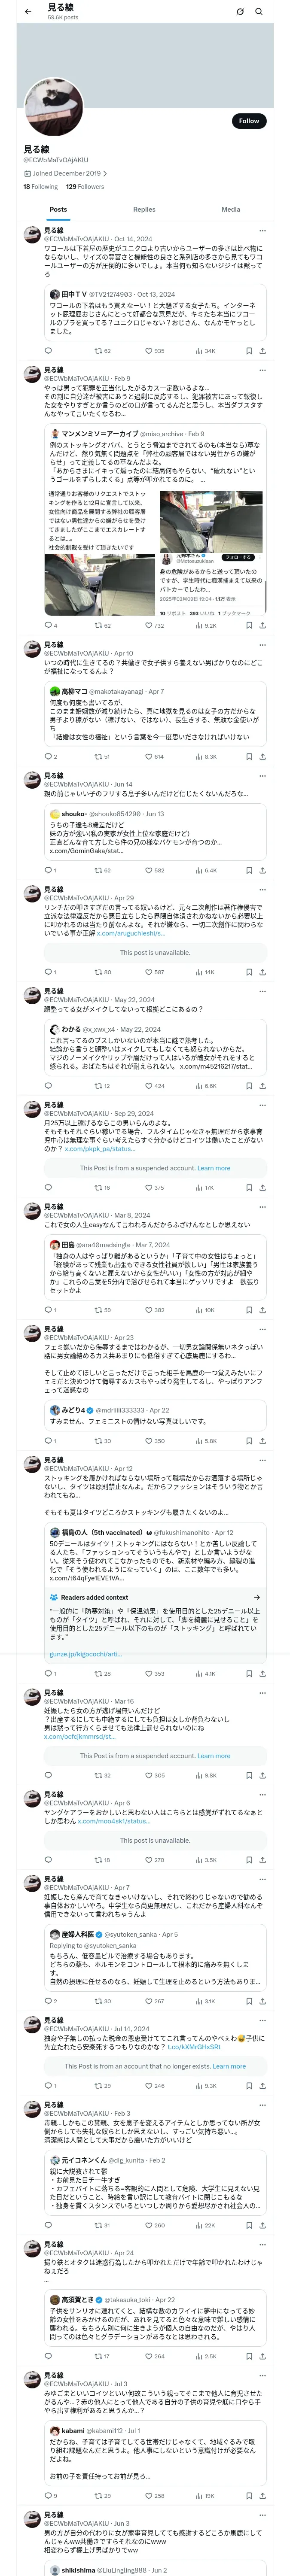Click Learn more on Sep 29 suspended post
Screen dimensions: 290x2576
click(x=213, y=1167)
